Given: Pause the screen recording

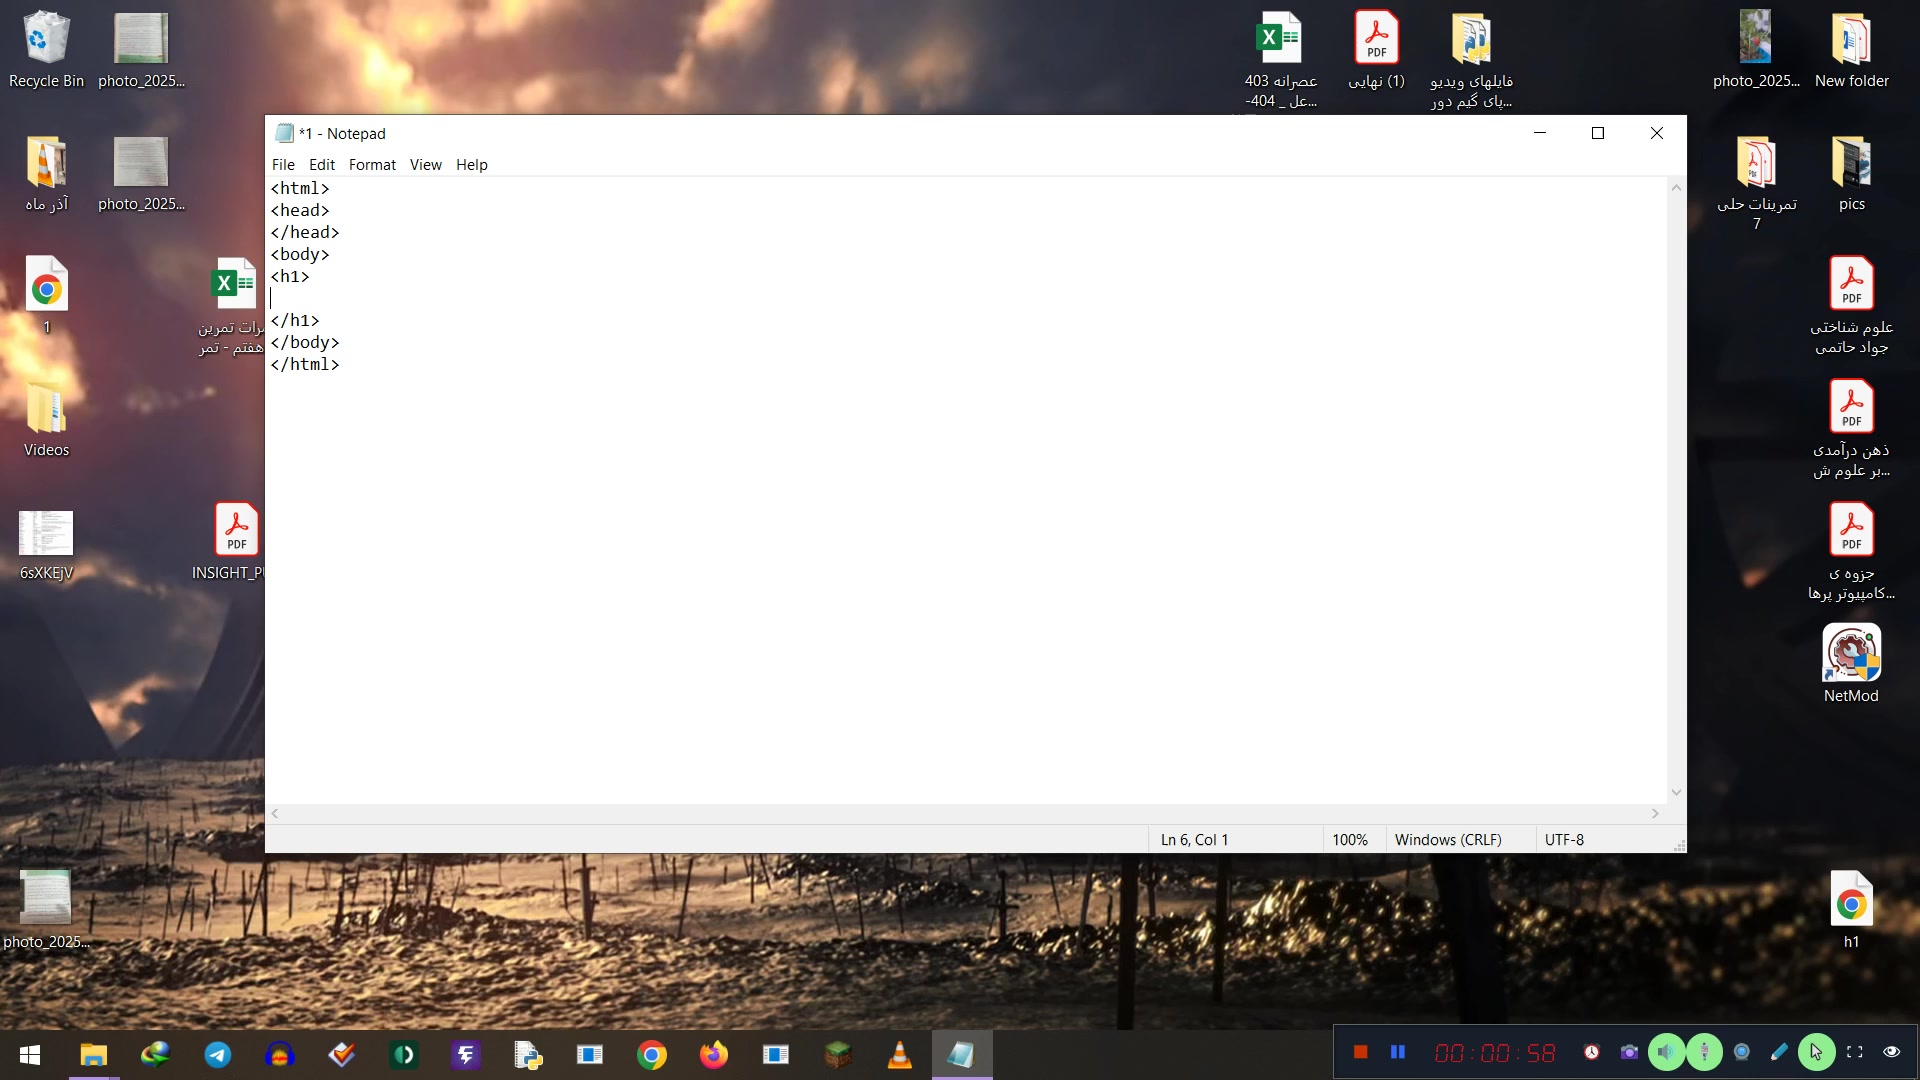Looking at the screenshot, I should coord(1398,1052).
